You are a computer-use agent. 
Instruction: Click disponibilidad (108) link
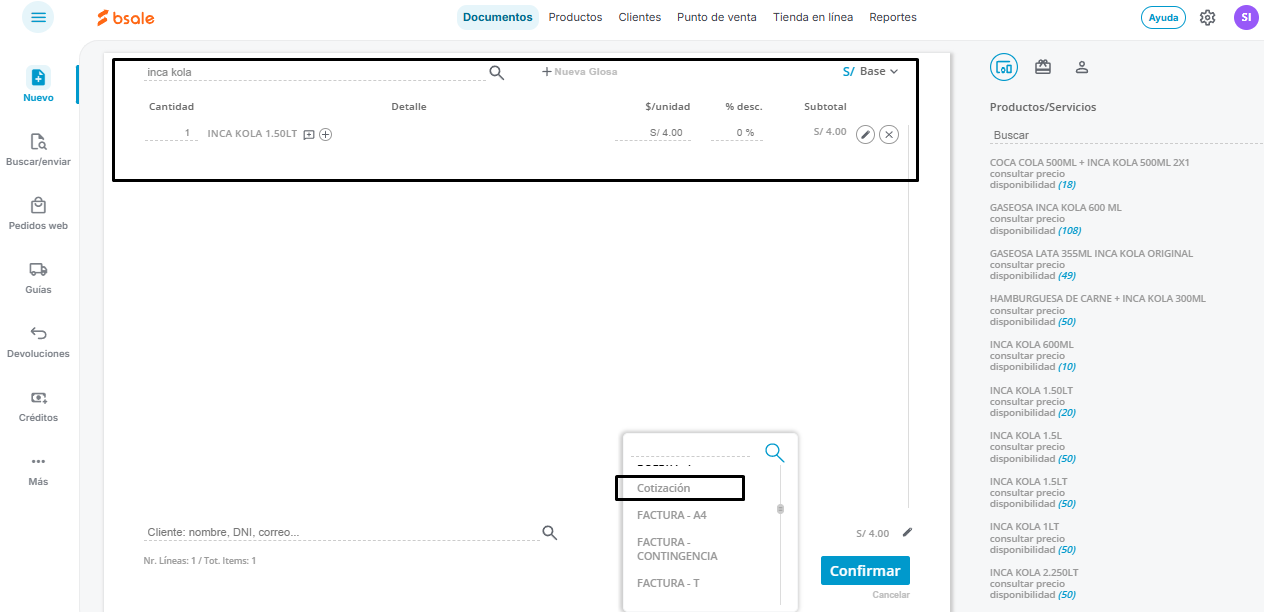[1036, 230]
